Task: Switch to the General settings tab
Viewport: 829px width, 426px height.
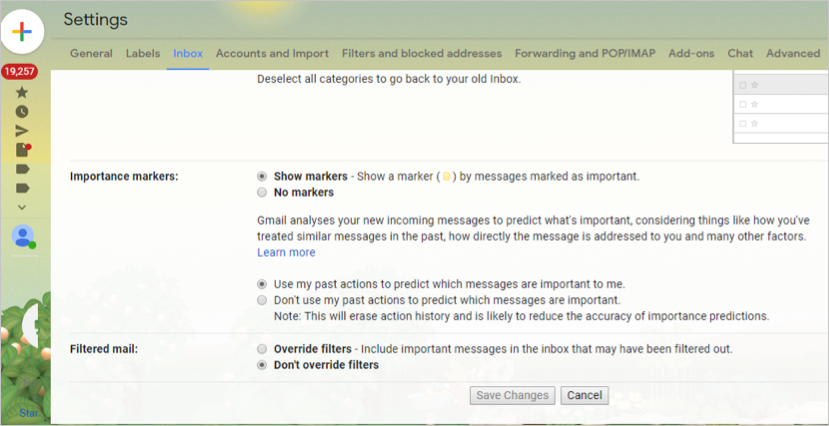Action: 91,53
